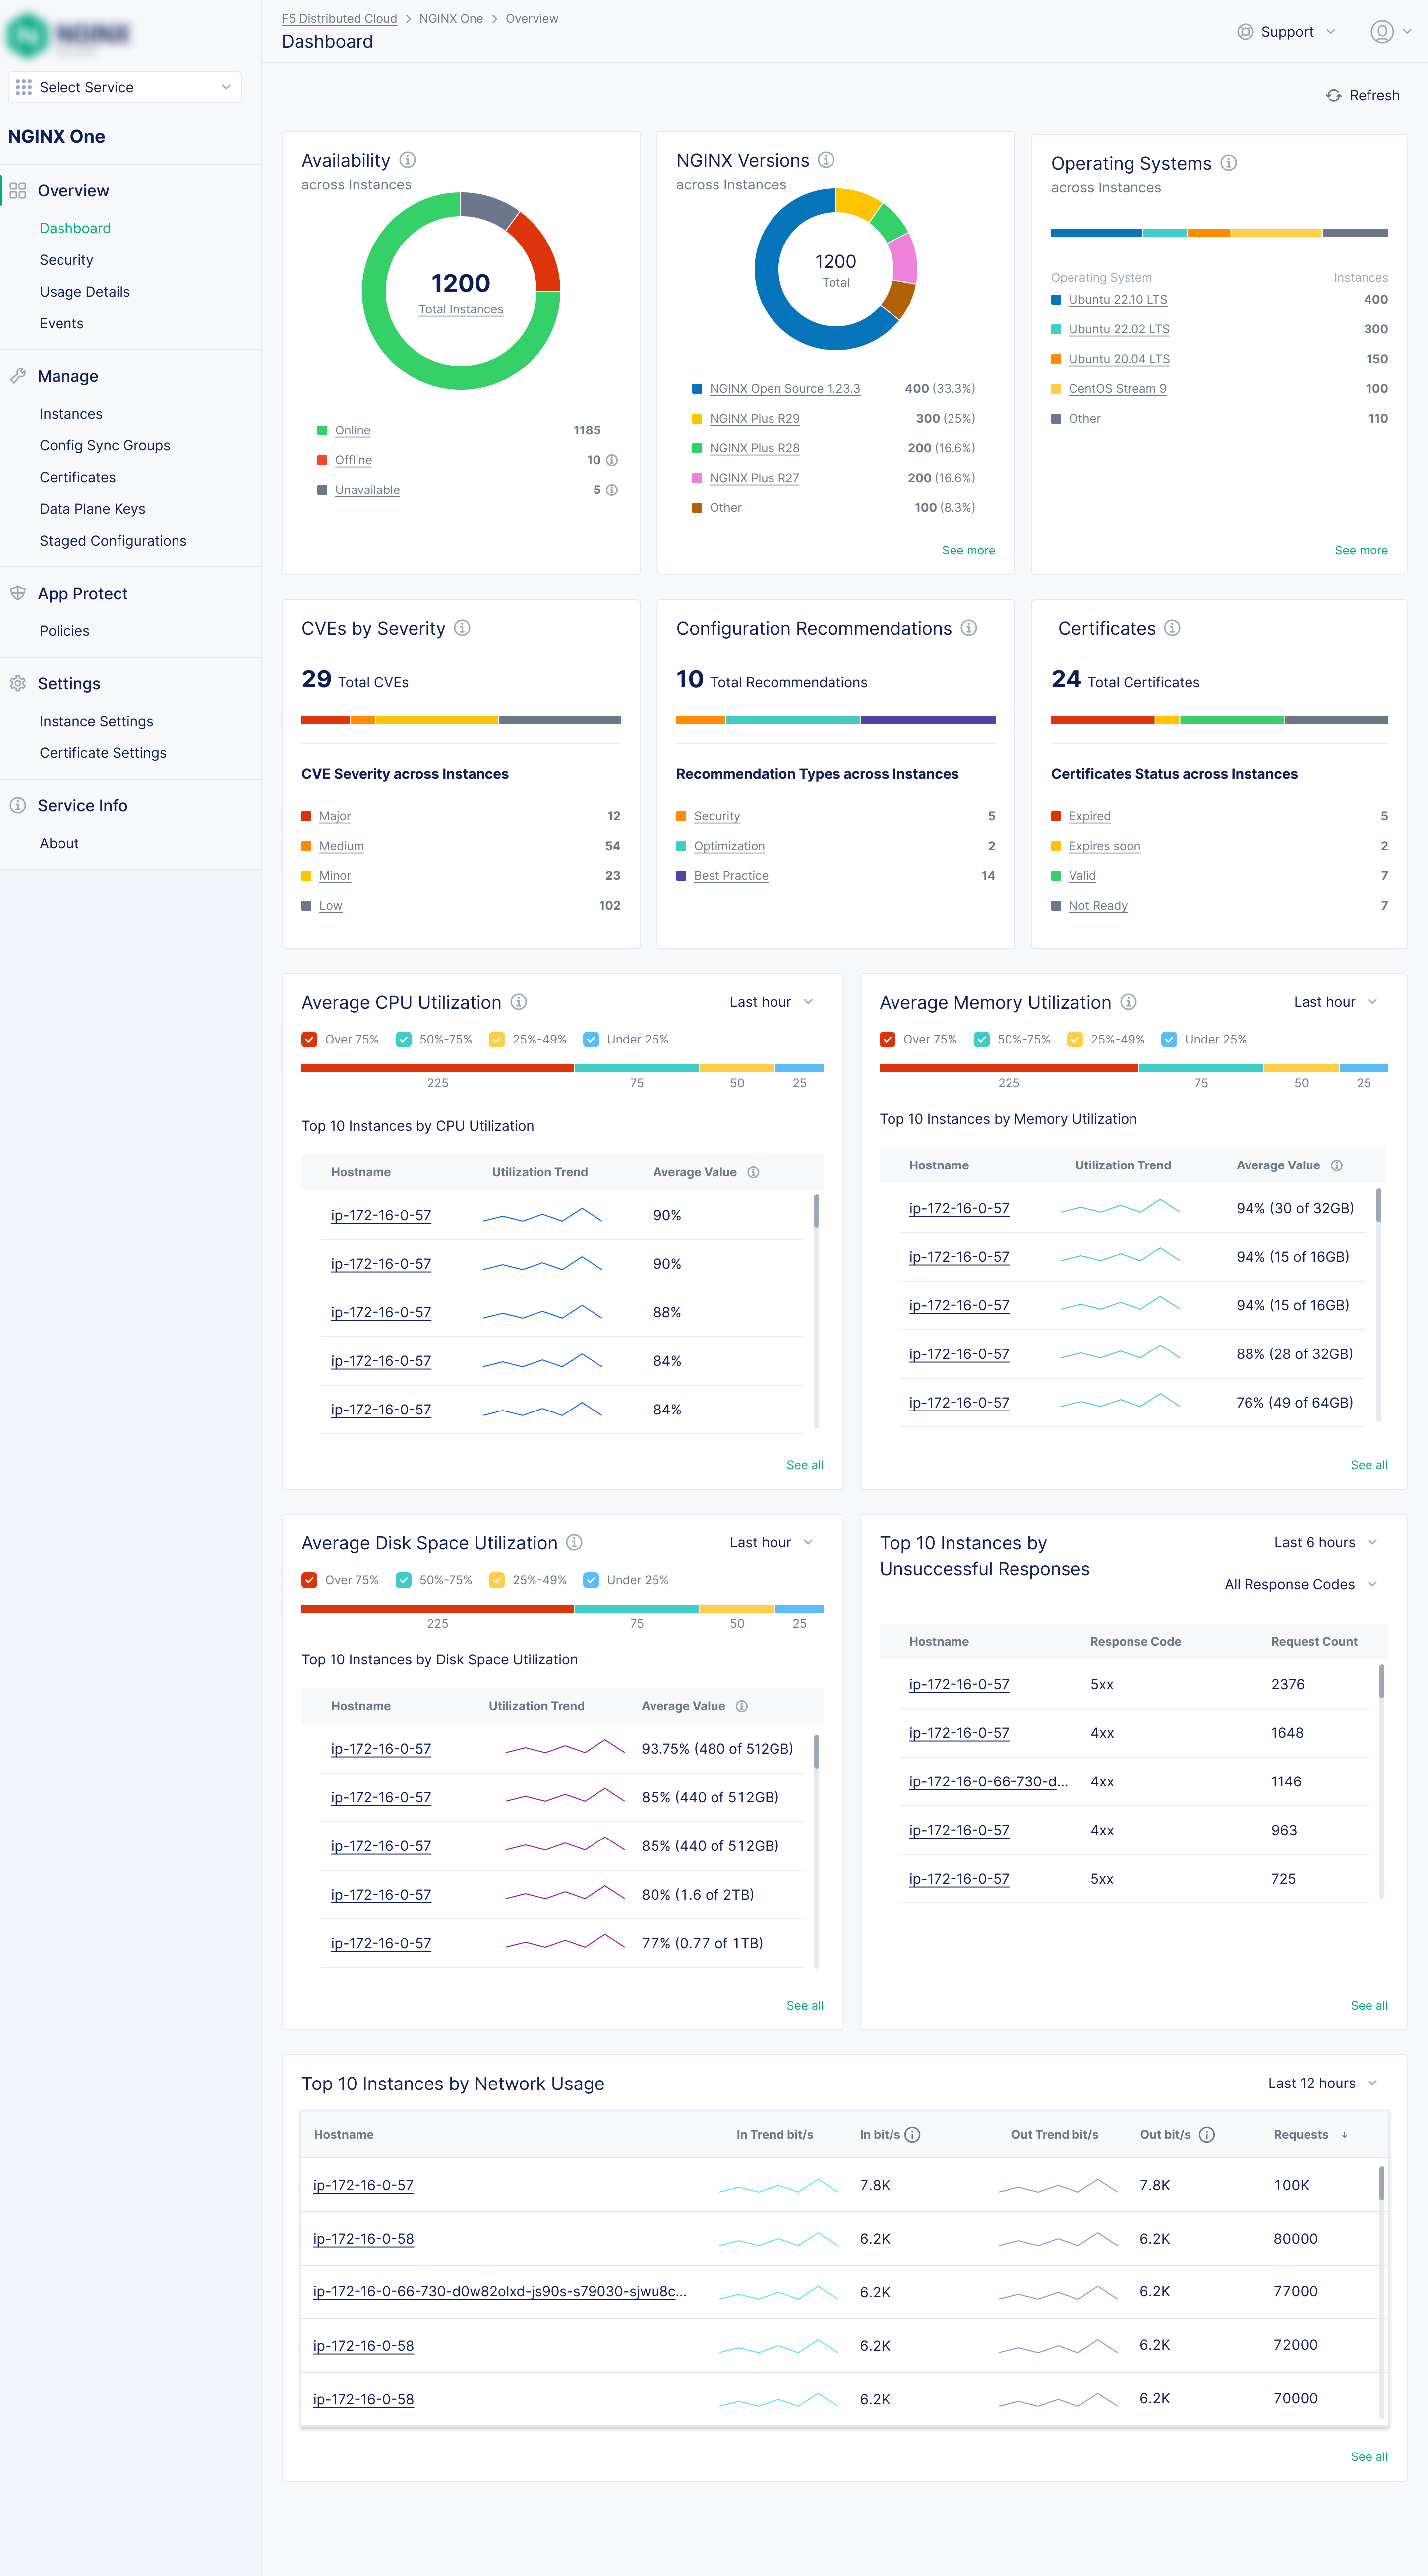Uncheck CPU Over 75% checkbox
Image resolution: width=1428 pixels, height=2576 pixels.
coord(310,1039)
